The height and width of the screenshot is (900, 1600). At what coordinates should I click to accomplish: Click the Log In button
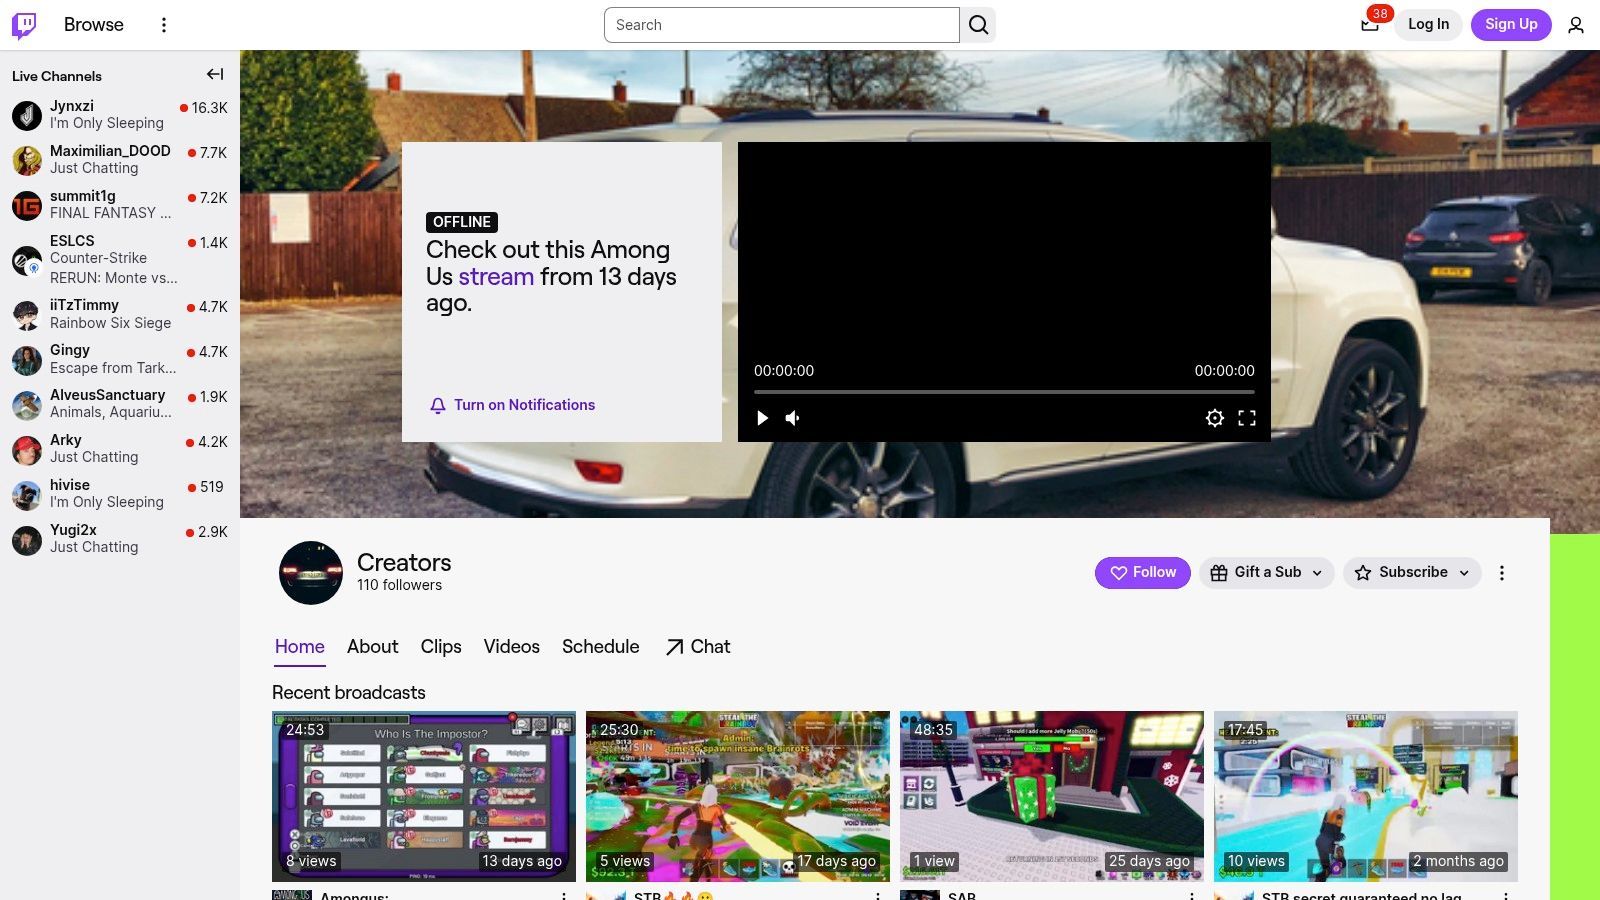[x=1428, y=25]
